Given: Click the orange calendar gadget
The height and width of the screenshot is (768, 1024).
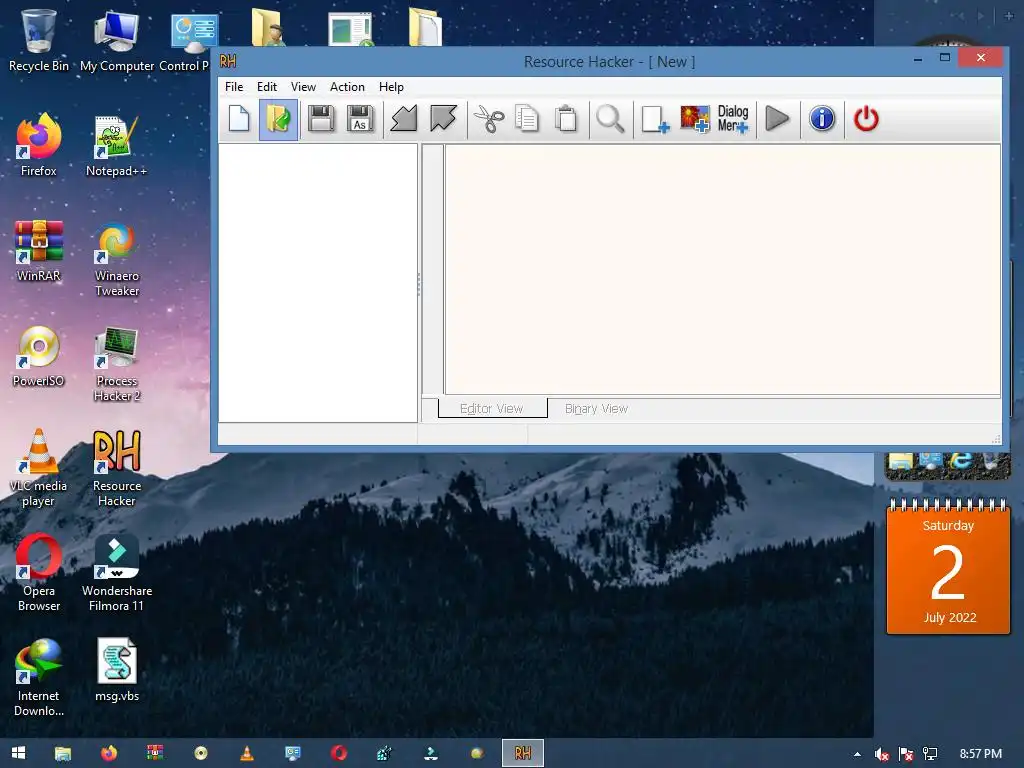Looking at the screenshot, I should [x=948, y=566].
